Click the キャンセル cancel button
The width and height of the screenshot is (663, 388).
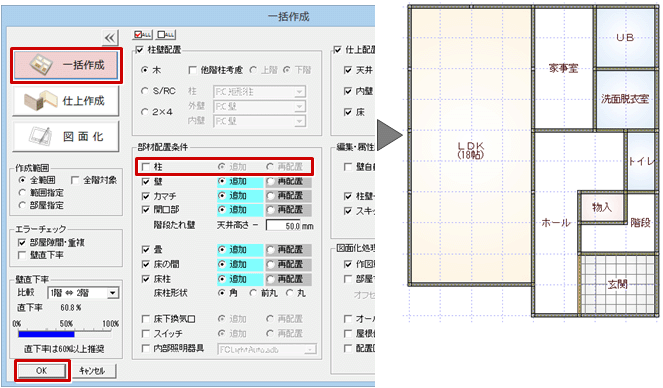point(92,371)
